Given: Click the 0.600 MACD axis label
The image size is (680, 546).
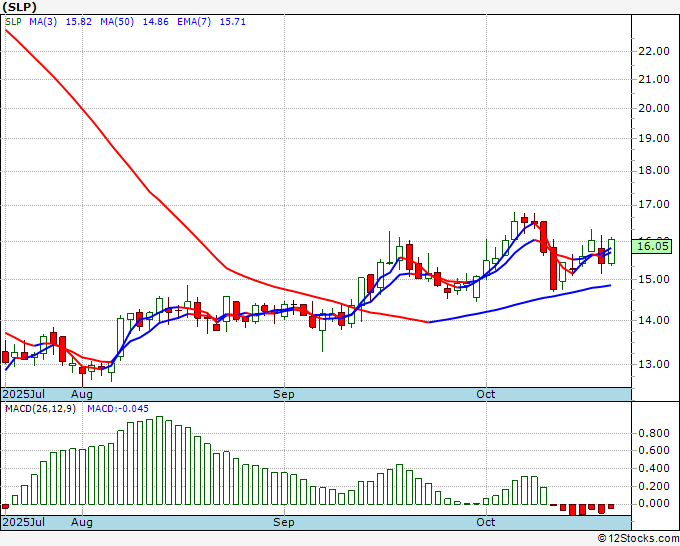Looking at the screenshot, I should pos(654,451).
